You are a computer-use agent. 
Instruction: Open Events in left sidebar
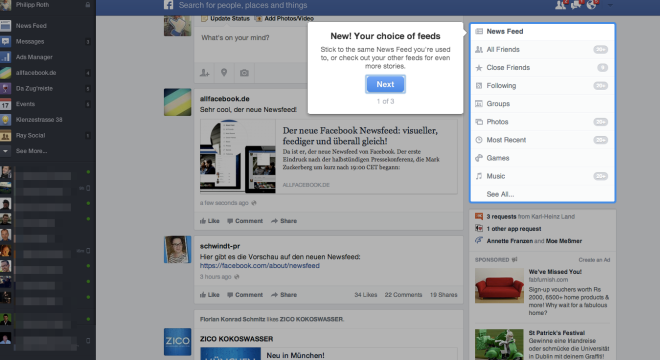25,104
